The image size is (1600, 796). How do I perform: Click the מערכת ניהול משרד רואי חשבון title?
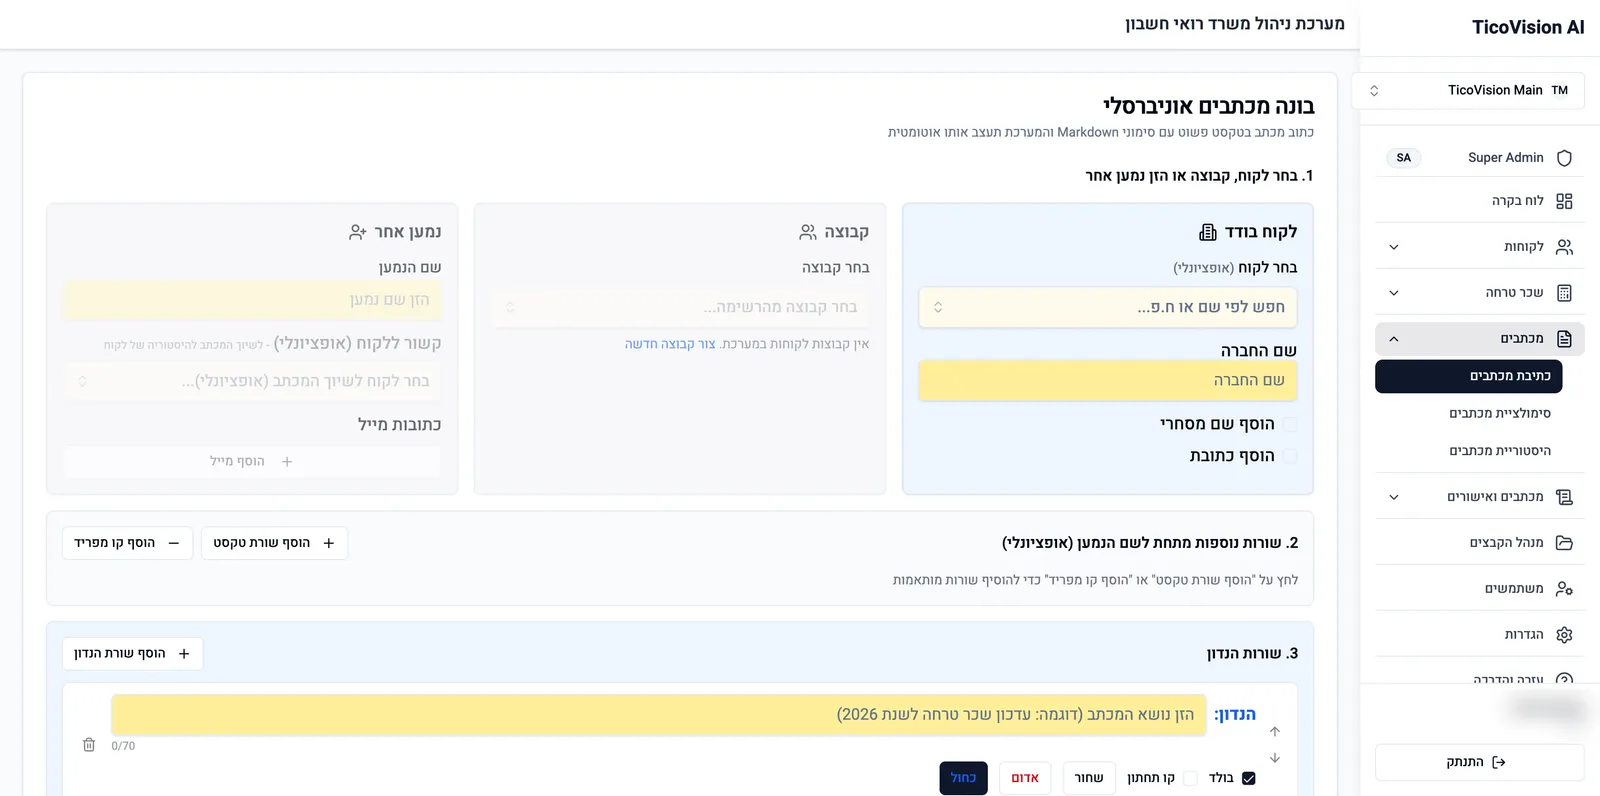coord(1235,24)
